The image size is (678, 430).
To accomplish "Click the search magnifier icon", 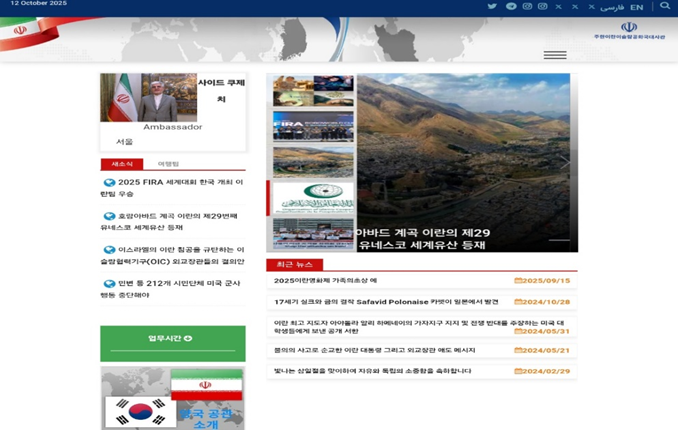I will coord(665,6).
